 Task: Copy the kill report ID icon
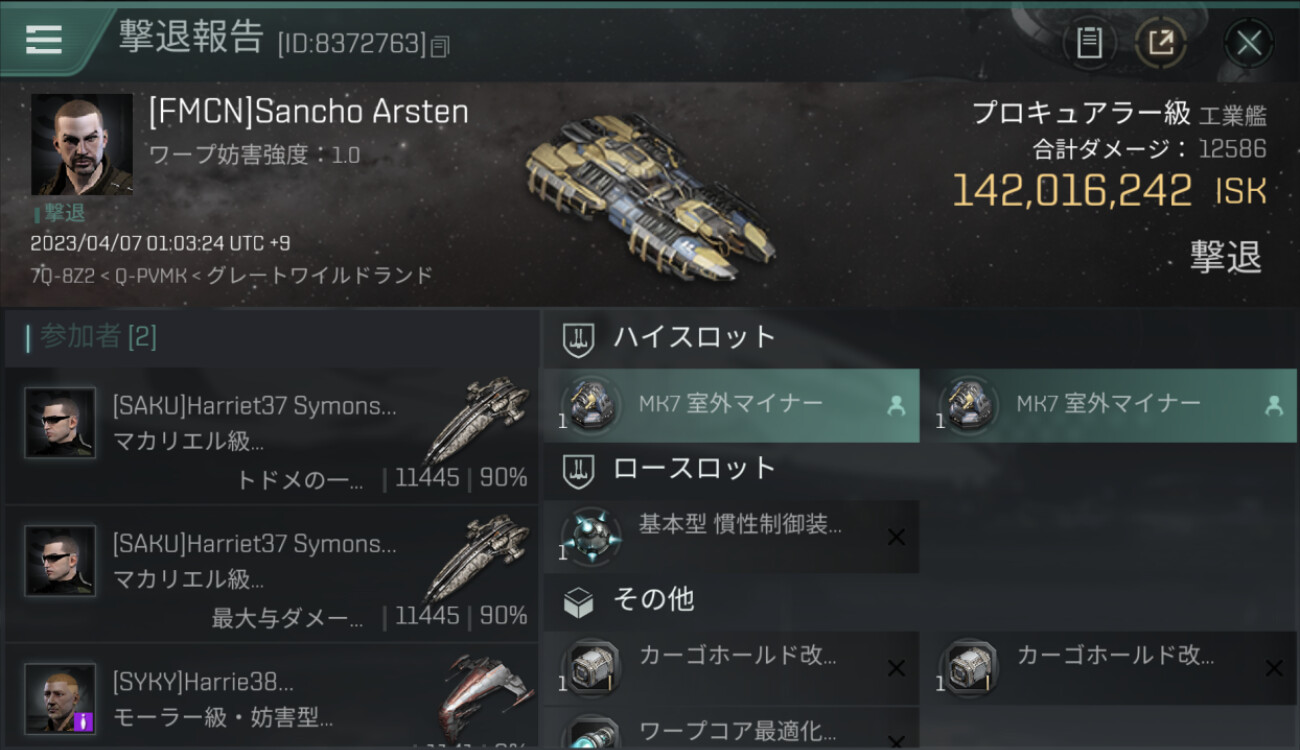[441, 47]
